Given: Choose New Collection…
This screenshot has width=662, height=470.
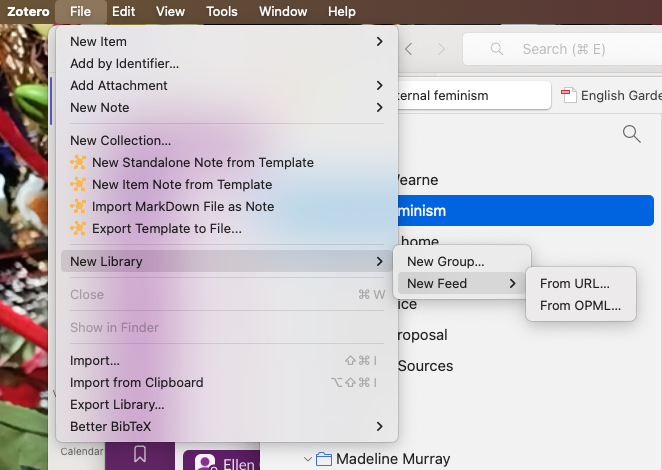Looking at the screenshot, I should tap(227, 140).
